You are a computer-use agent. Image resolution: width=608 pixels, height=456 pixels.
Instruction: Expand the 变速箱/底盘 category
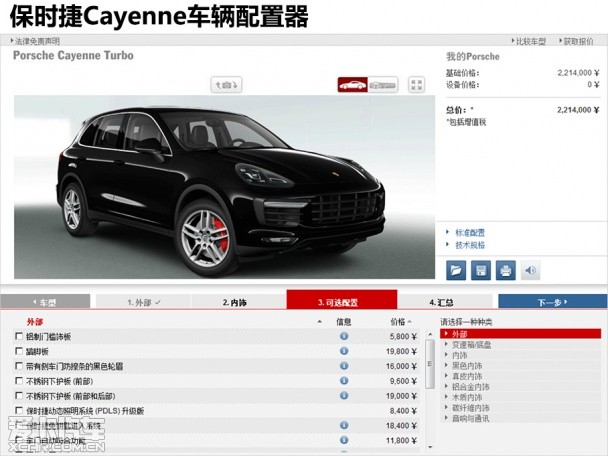pos(520,344)
